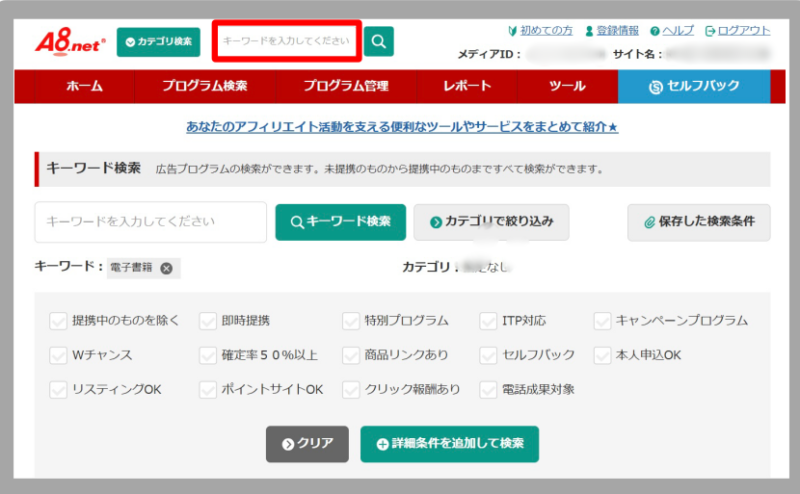Viewport: 800px width, 494px height.
Task: Open the カテゴリ検索 dropdown
Action: click(158, 42)
